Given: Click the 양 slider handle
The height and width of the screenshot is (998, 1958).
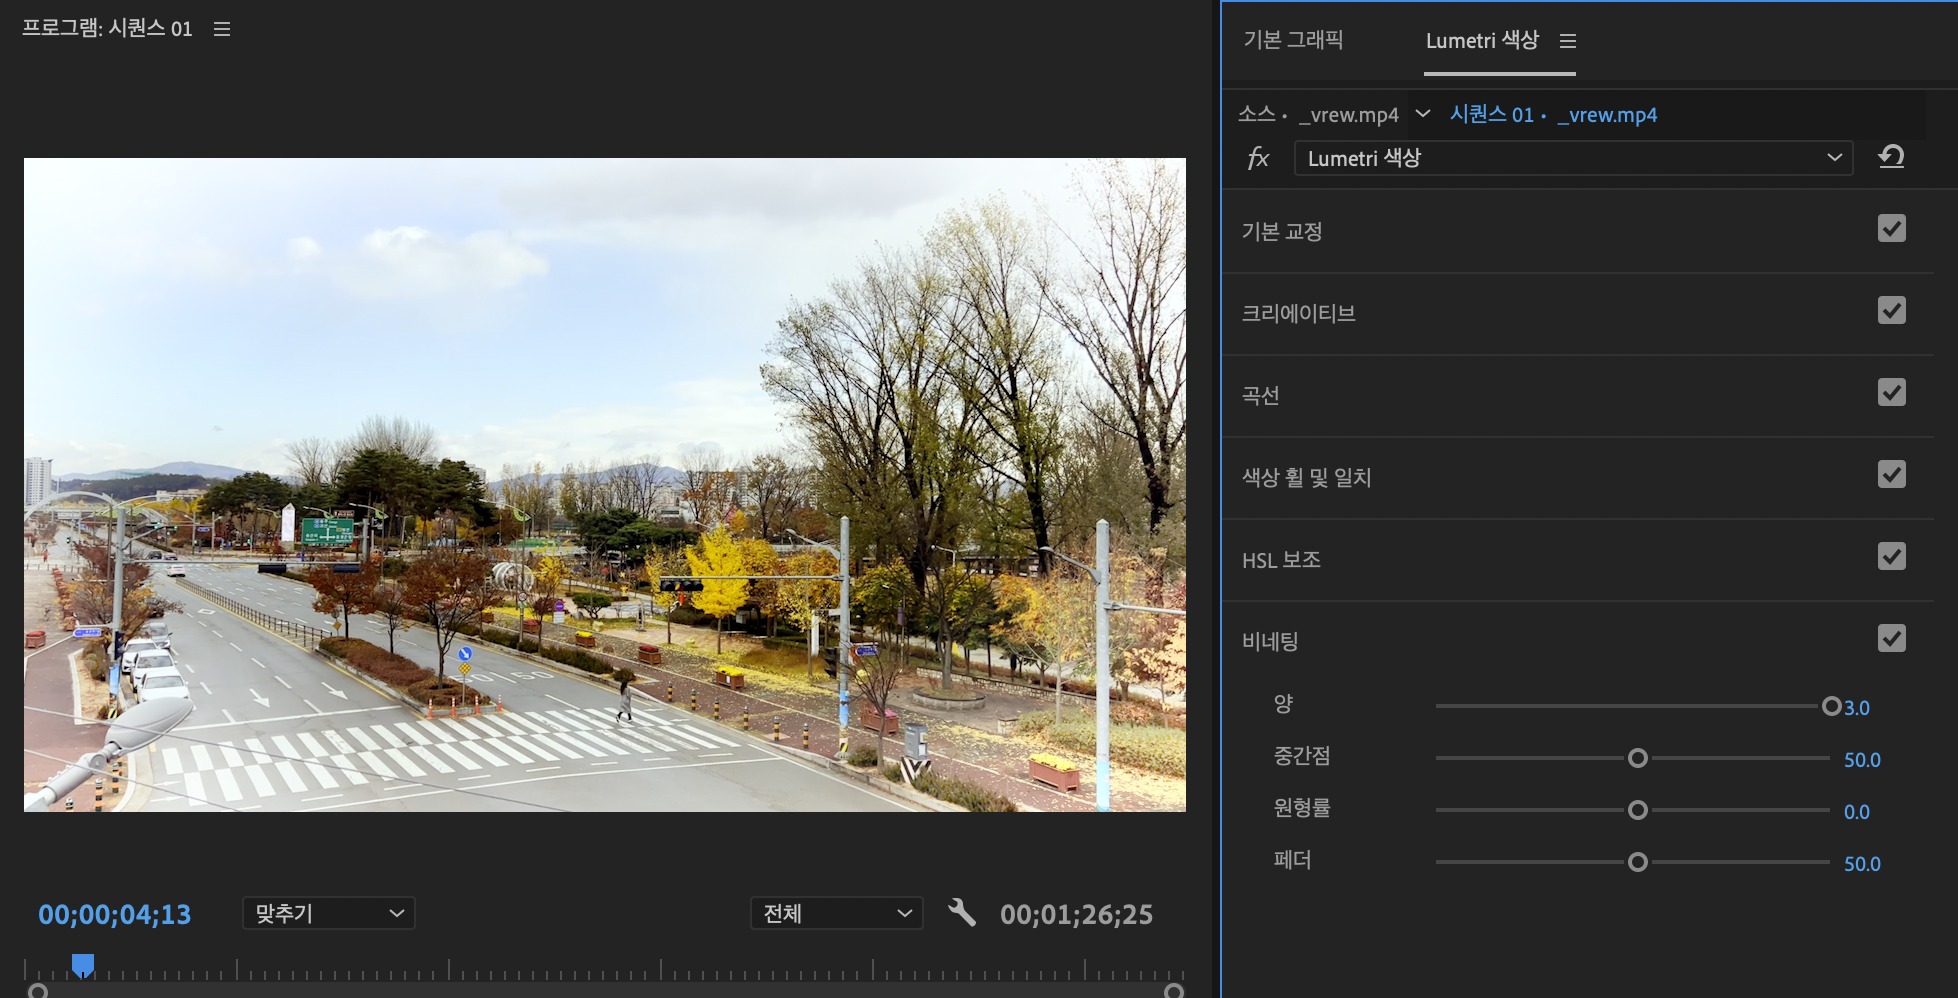Looking at the screenshot, I should [1831, 706].
